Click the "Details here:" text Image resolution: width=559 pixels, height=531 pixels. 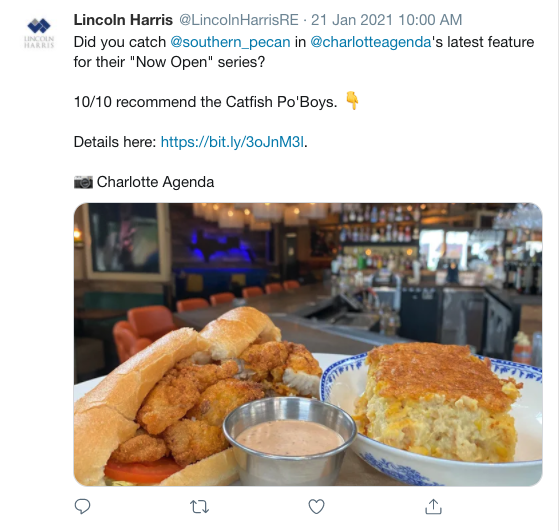coord(115,142)
